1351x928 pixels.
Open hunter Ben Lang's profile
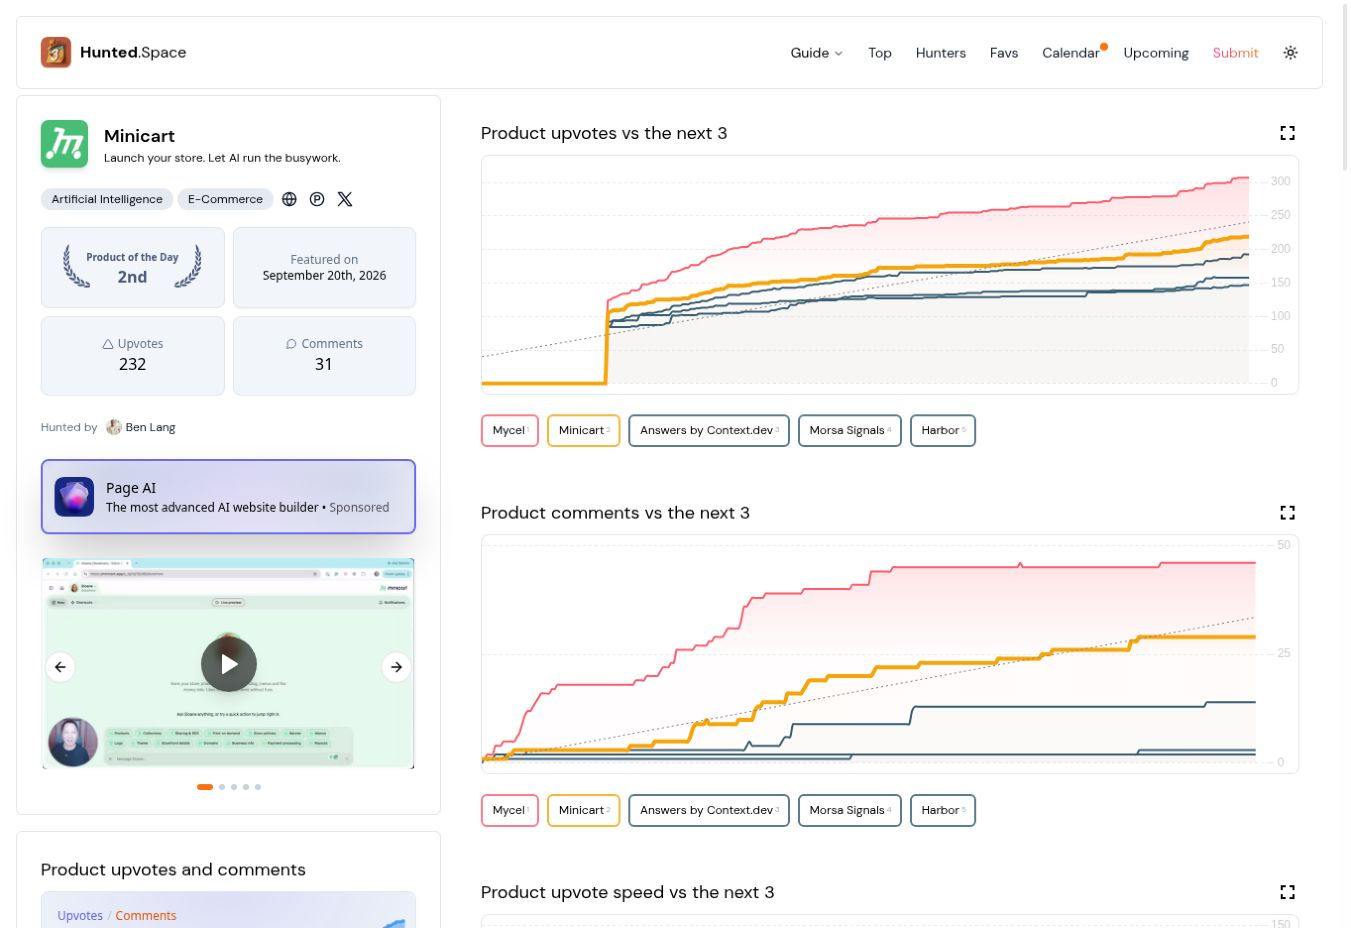click(150, 427)
